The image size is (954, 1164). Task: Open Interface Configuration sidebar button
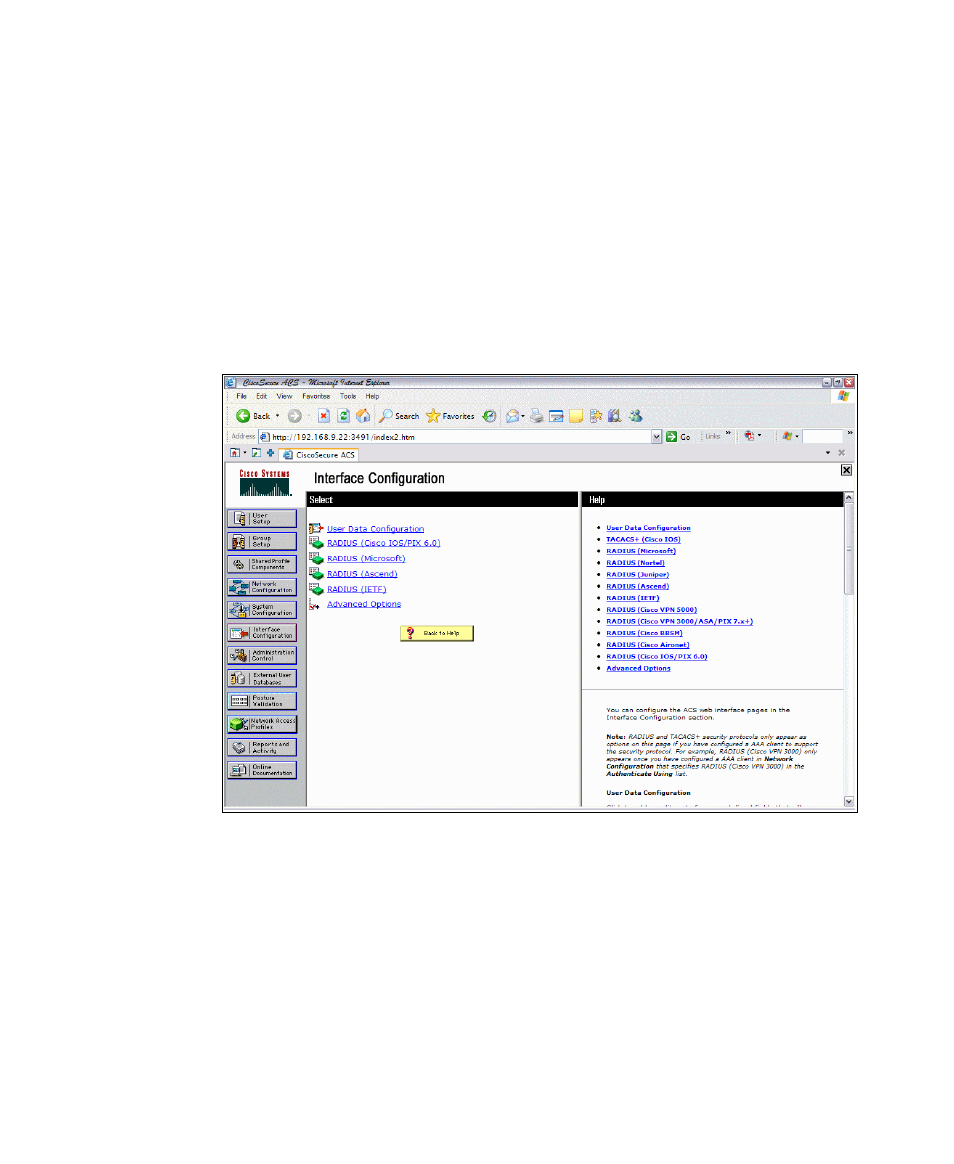262,632
